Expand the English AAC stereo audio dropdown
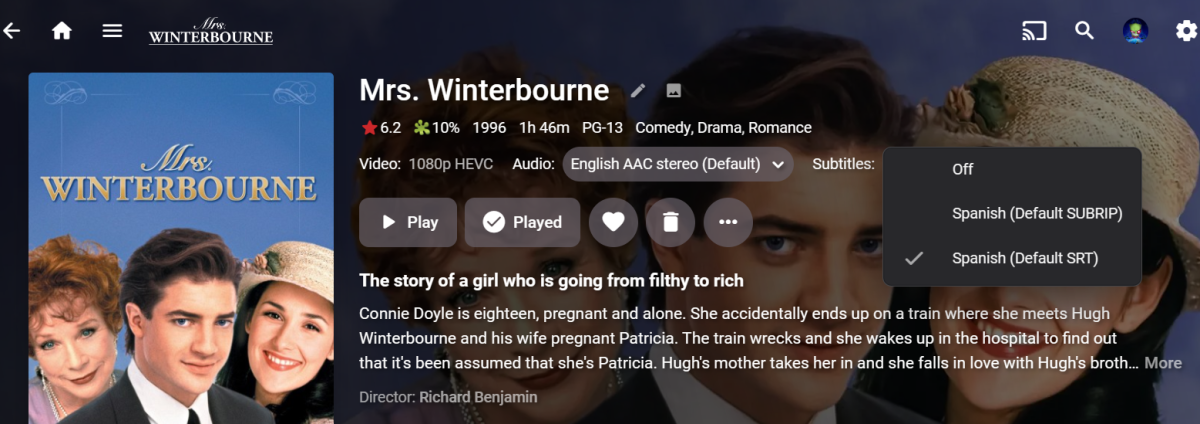 [678, 164]
